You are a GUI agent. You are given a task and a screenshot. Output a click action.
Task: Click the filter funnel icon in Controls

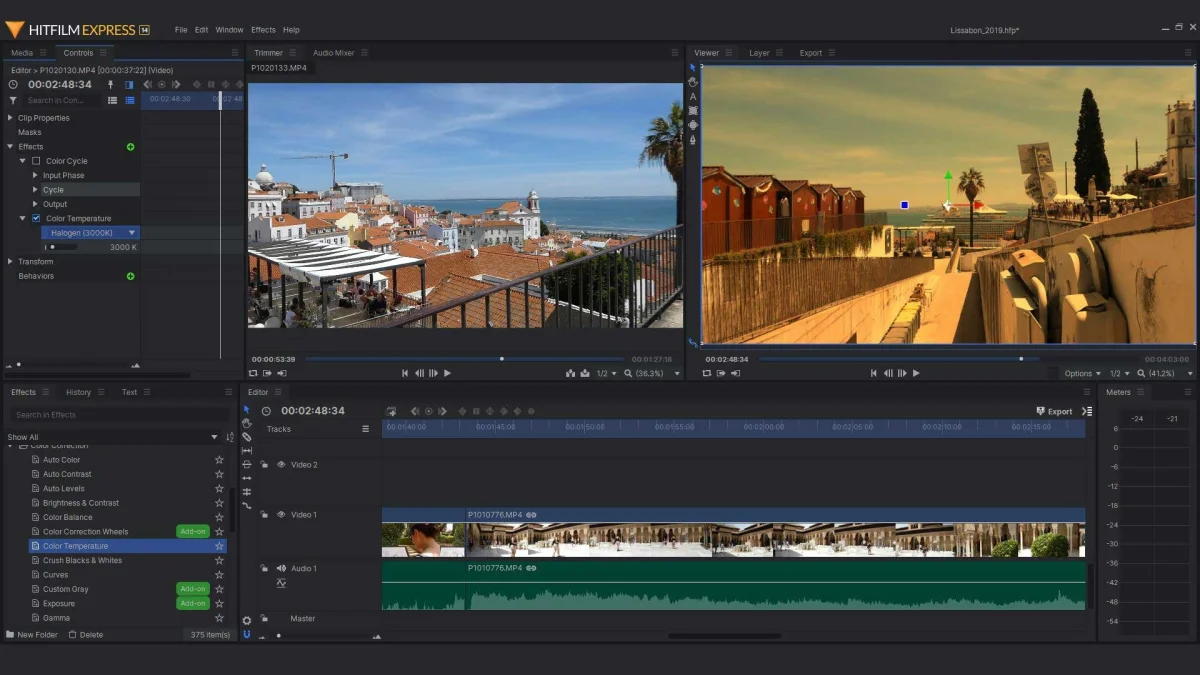(x=13, y=100)
